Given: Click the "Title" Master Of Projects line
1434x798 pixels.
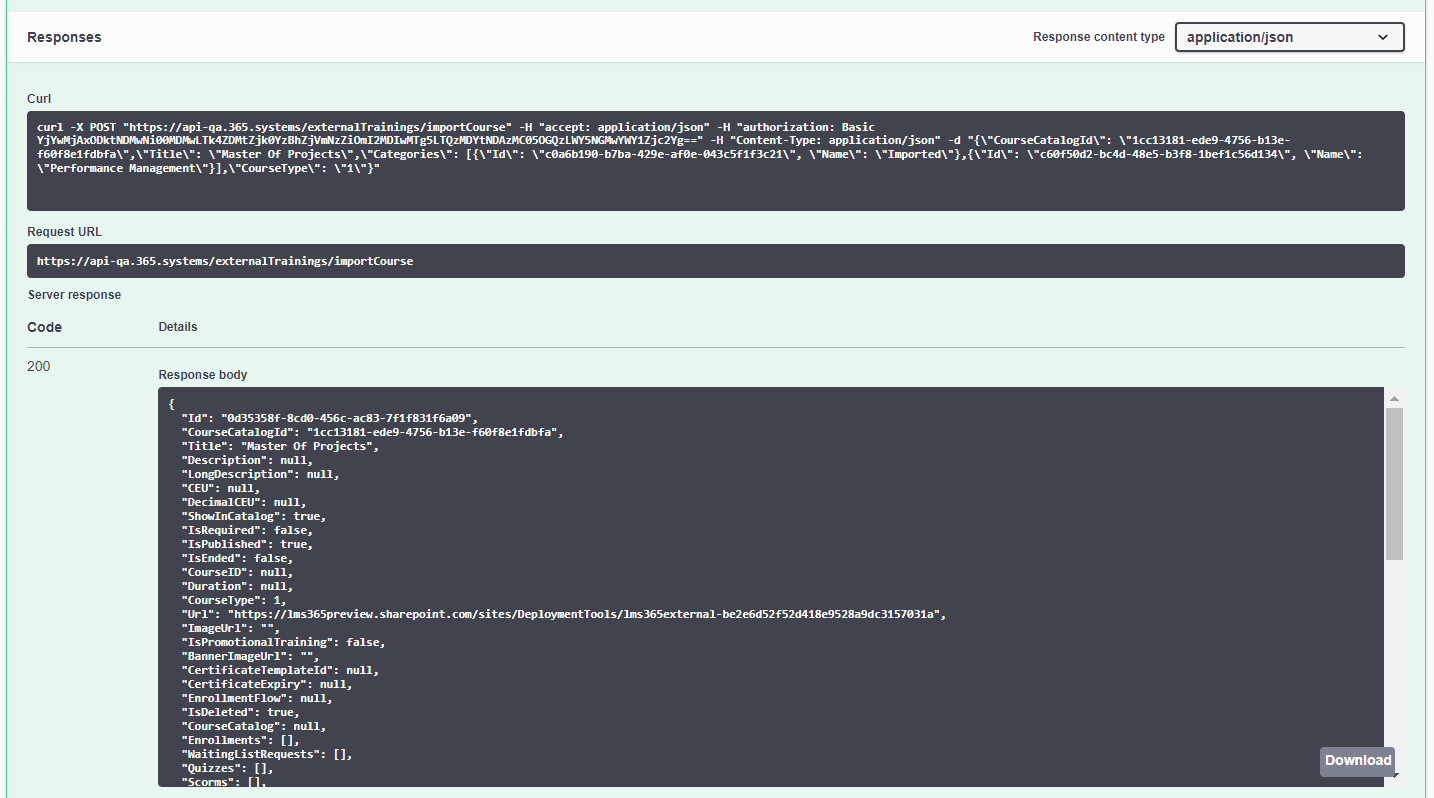Looking at the screenshot, I should (280, 446).
